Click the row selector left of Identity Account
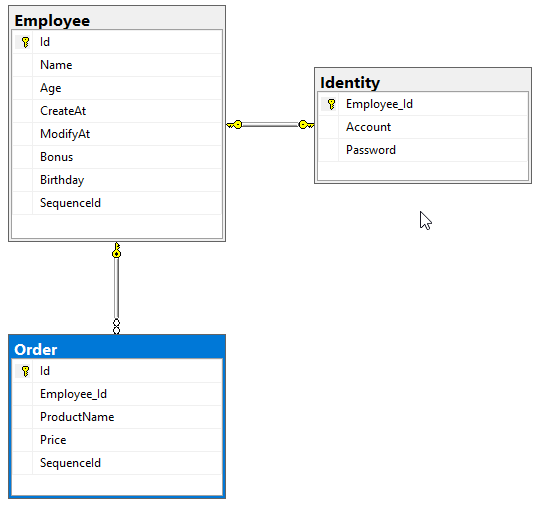This screenshot has height=509, width=539. coord(329,127)
